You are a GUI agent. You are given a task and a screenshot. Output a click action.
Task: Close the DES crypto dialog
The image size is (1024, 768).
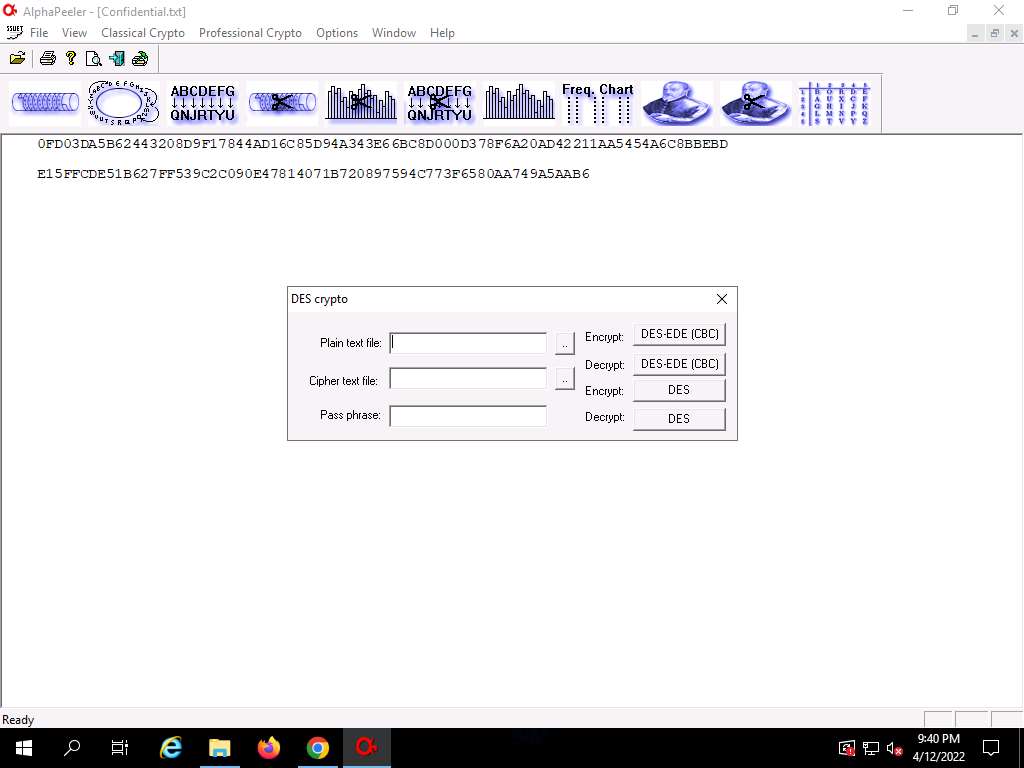[x=722, y=299]
